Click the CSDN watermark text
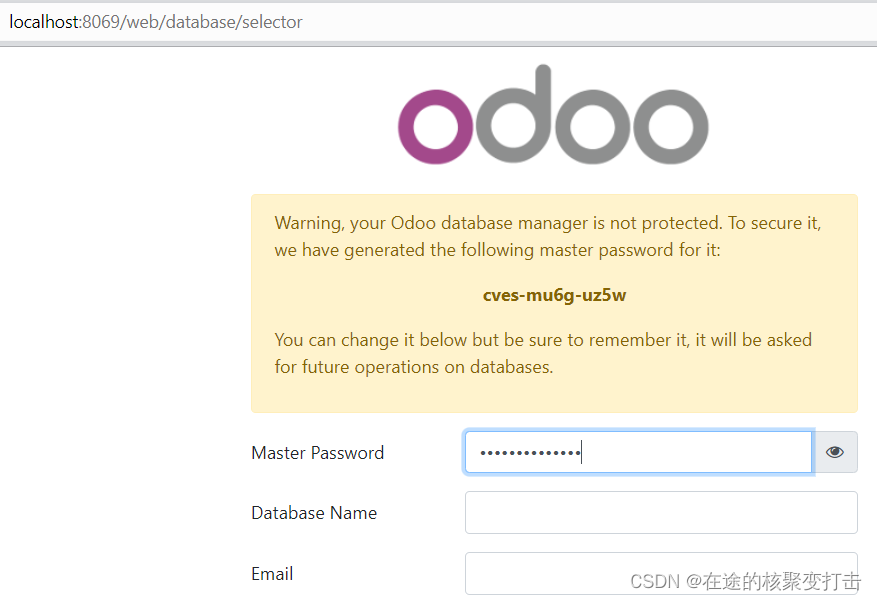Image resolution: width=877 pixels, height=601 pixels. click(745, 581)
